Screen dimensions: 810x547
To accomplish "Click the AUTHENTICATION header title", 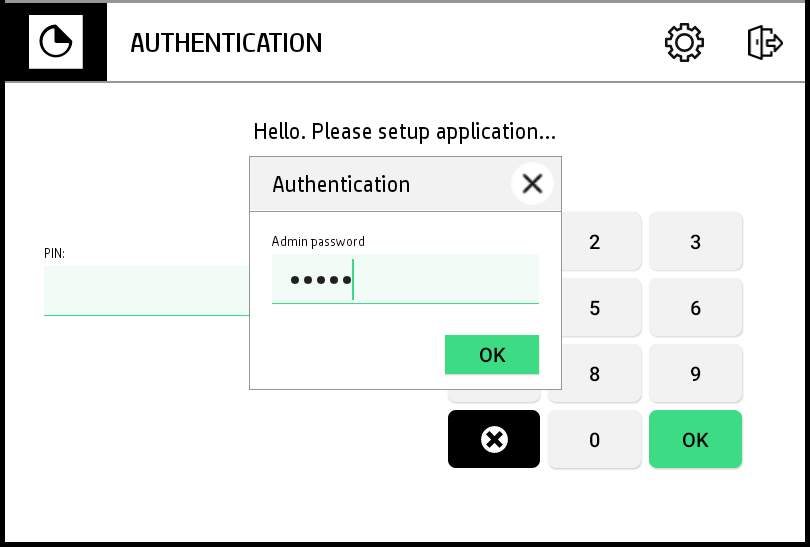I will (x=226, y=43).
